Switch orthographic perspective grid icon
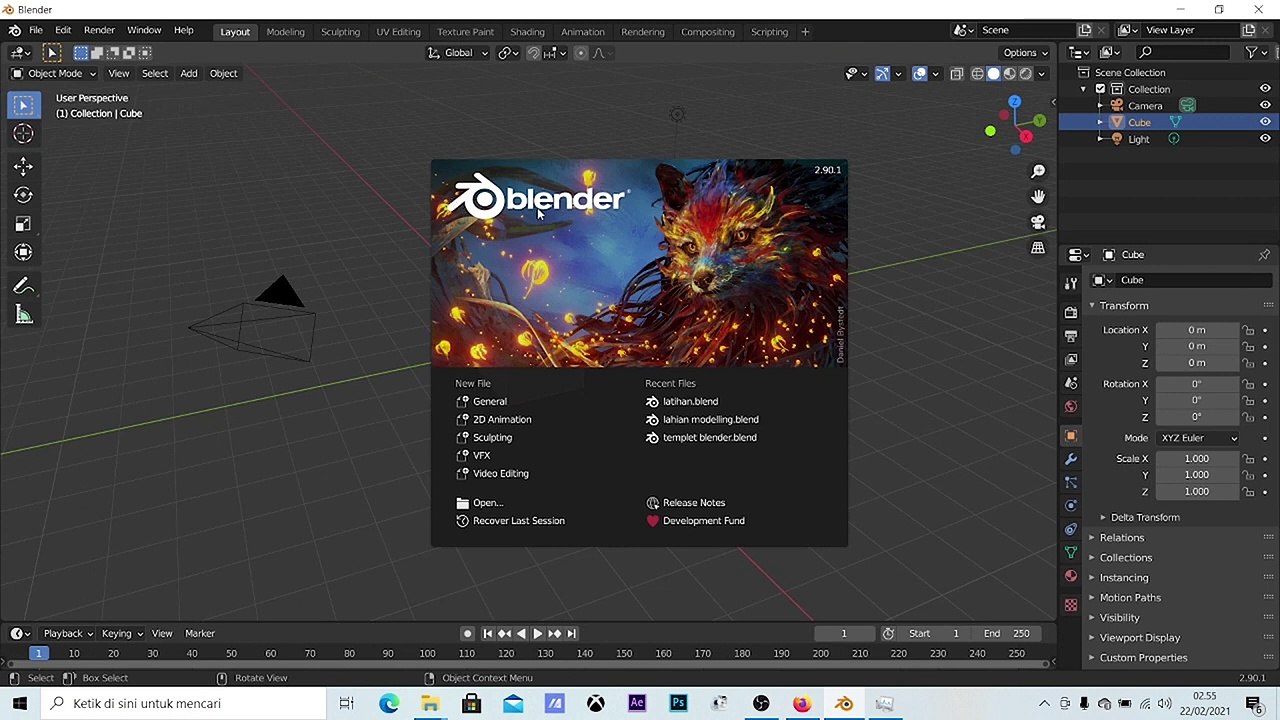The image size is (1280, 720). [x=1038, y=248]
